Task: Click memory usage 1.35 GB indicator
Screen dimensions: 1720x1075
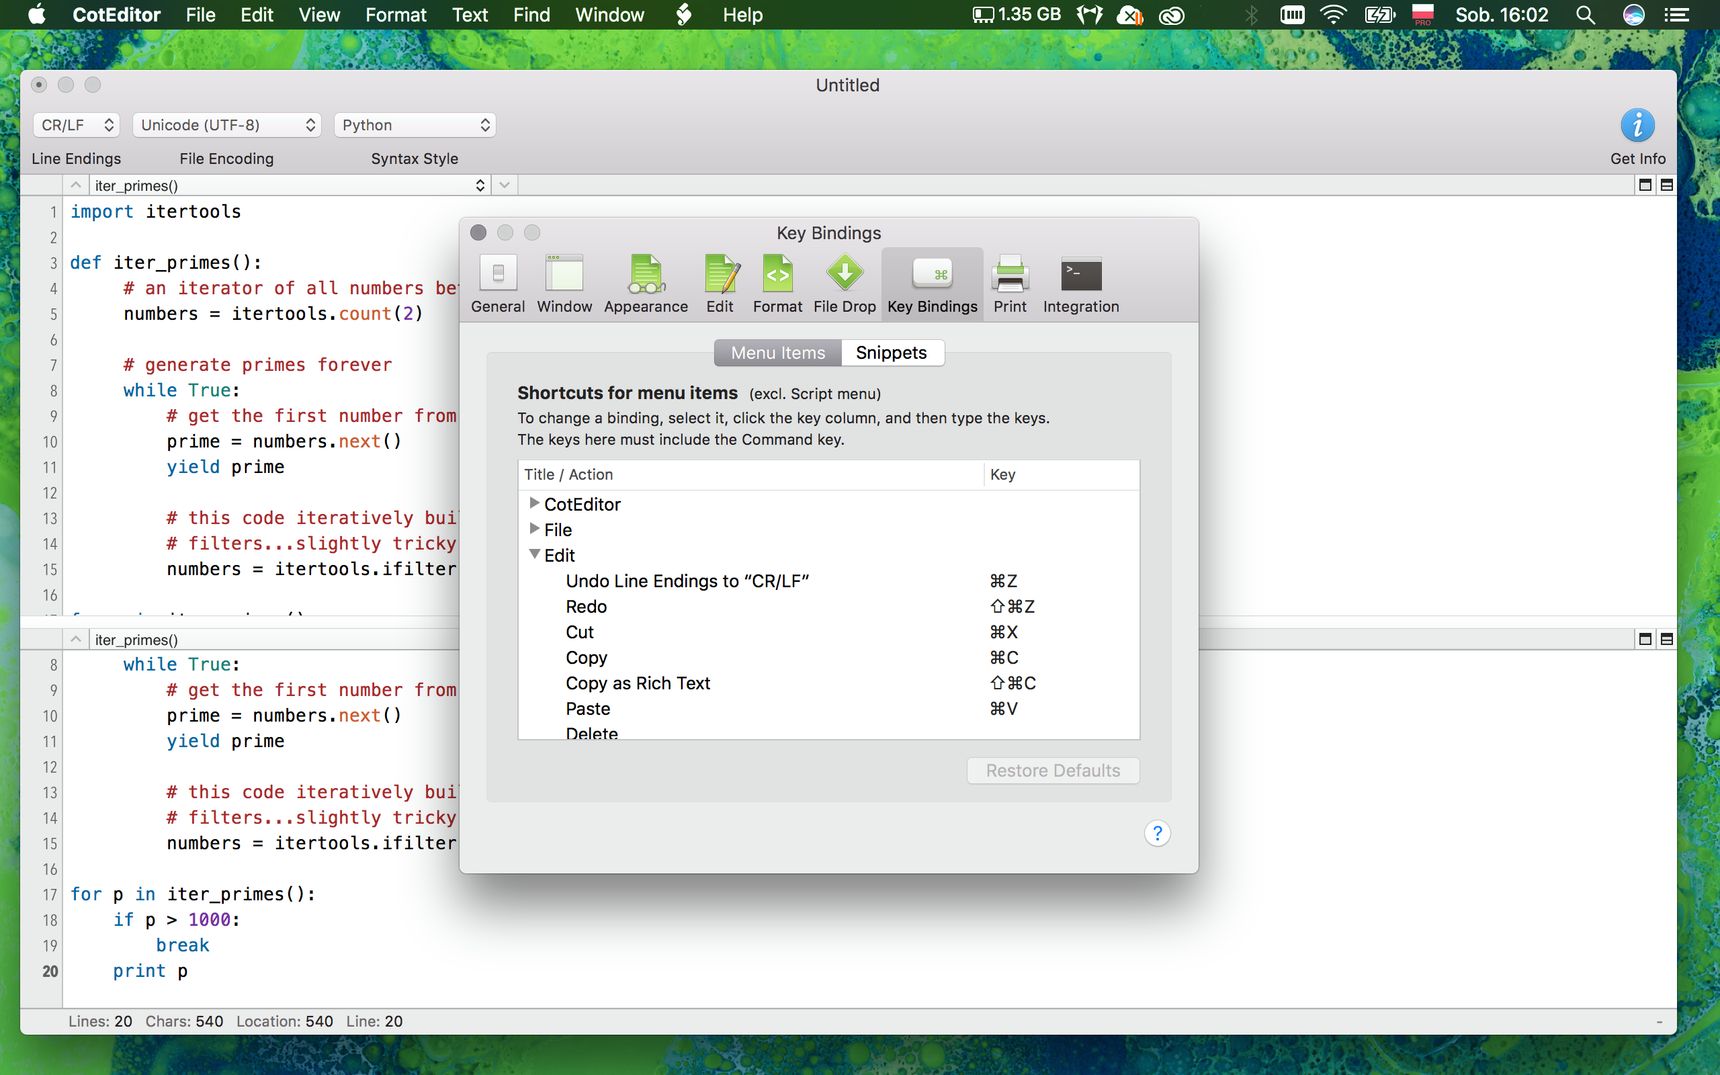Action: tap(1016, 15)
